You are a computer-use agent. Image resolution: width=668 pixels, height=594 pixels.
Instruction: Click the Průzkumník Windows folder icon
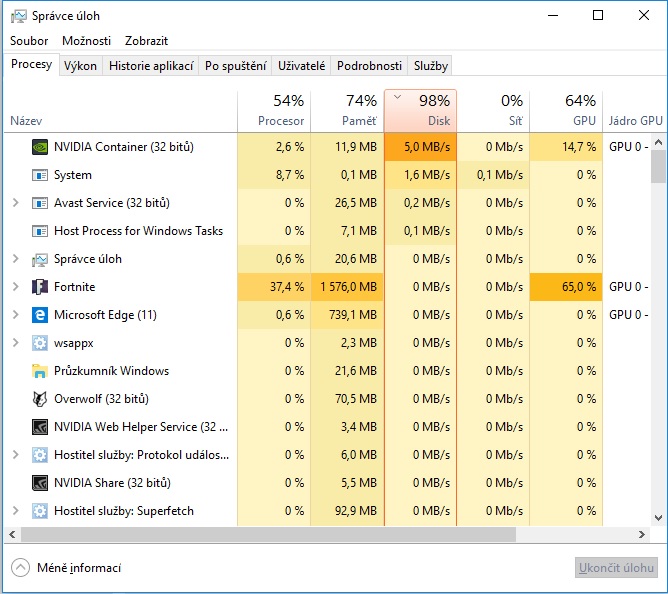coord(40,371)
